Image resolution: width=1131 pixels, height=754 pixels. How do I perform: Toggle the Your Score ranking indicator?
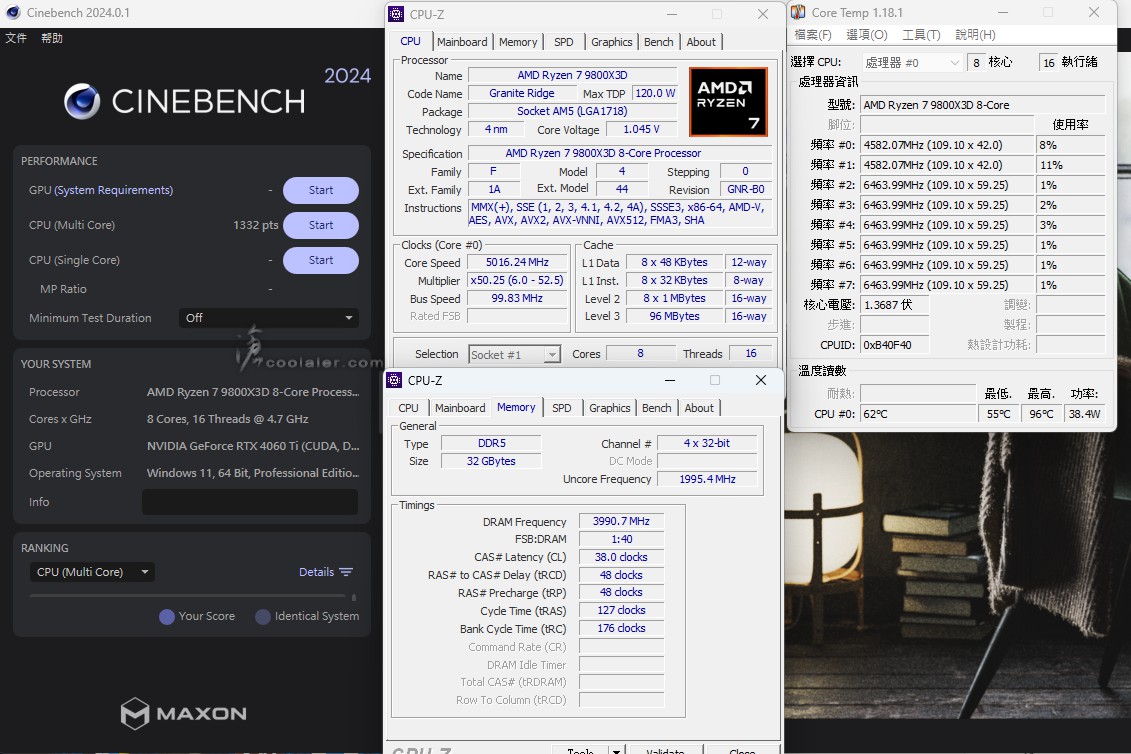click(167, 617)
